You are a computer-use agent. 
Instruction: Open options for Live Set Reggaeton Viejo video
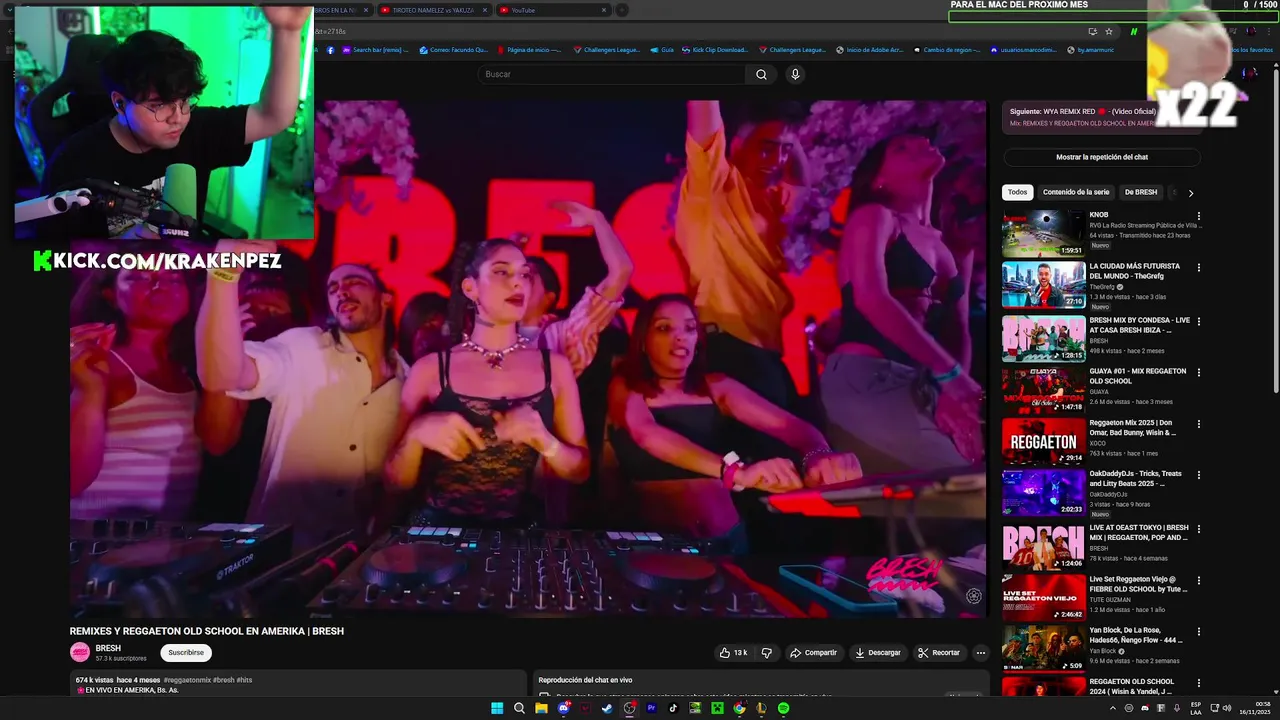1199,580
